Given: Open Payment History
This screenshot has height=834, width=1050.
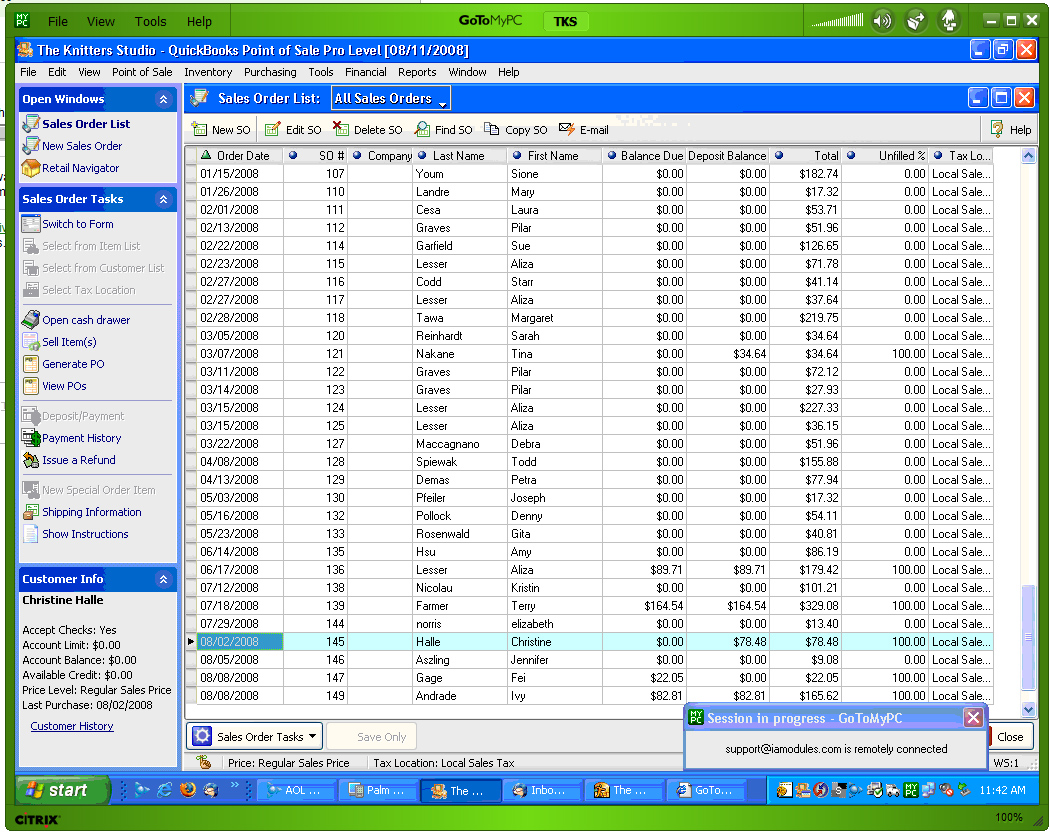Looking at the screenshot, I should (x=82, y=438).
